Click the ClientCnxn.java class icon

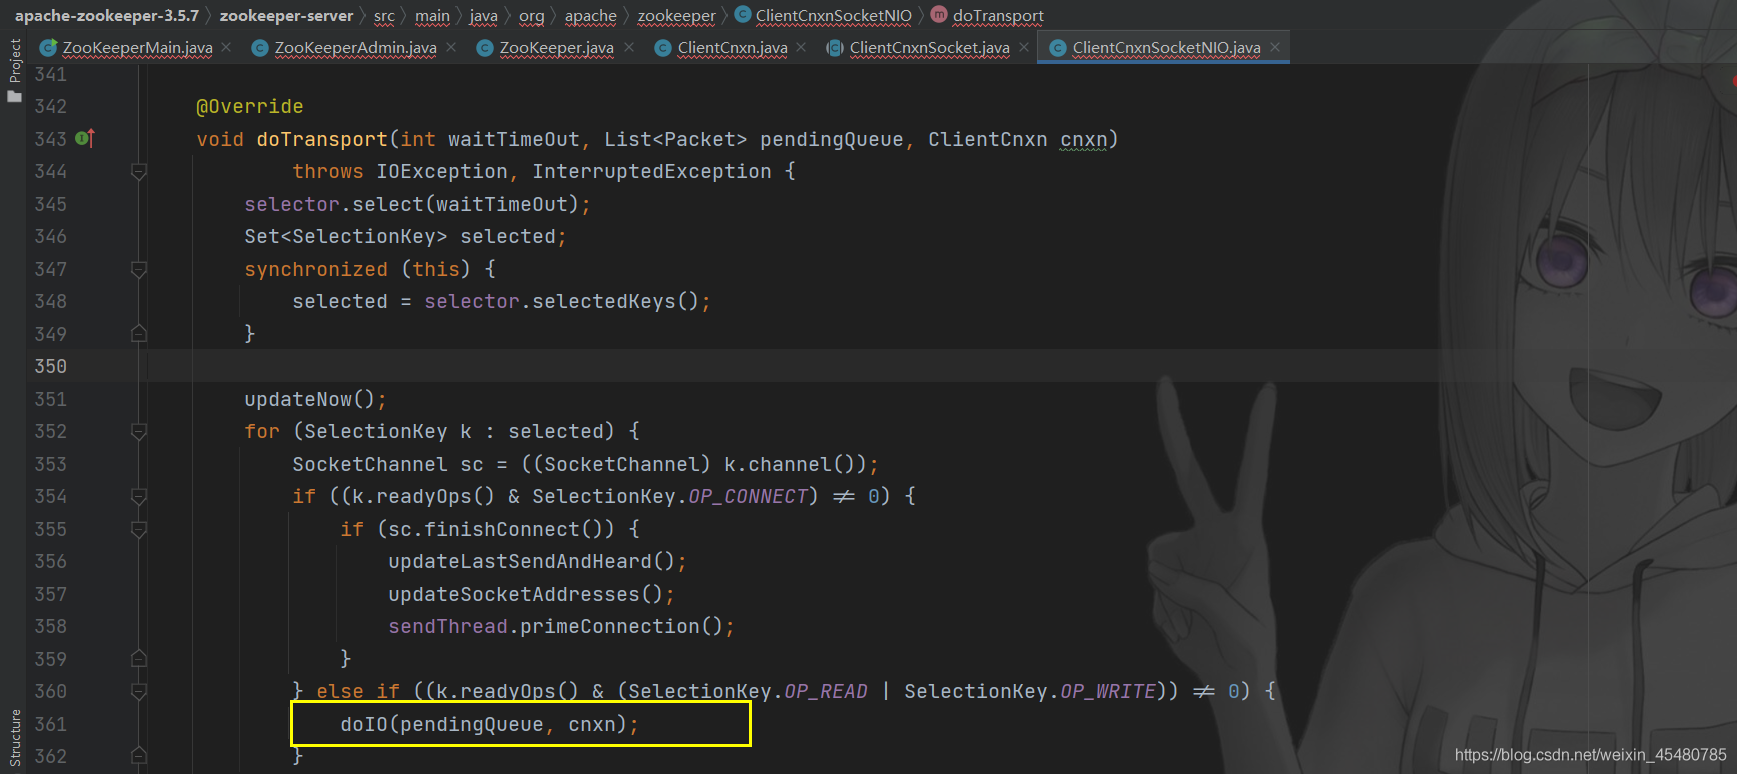(662, 47)
